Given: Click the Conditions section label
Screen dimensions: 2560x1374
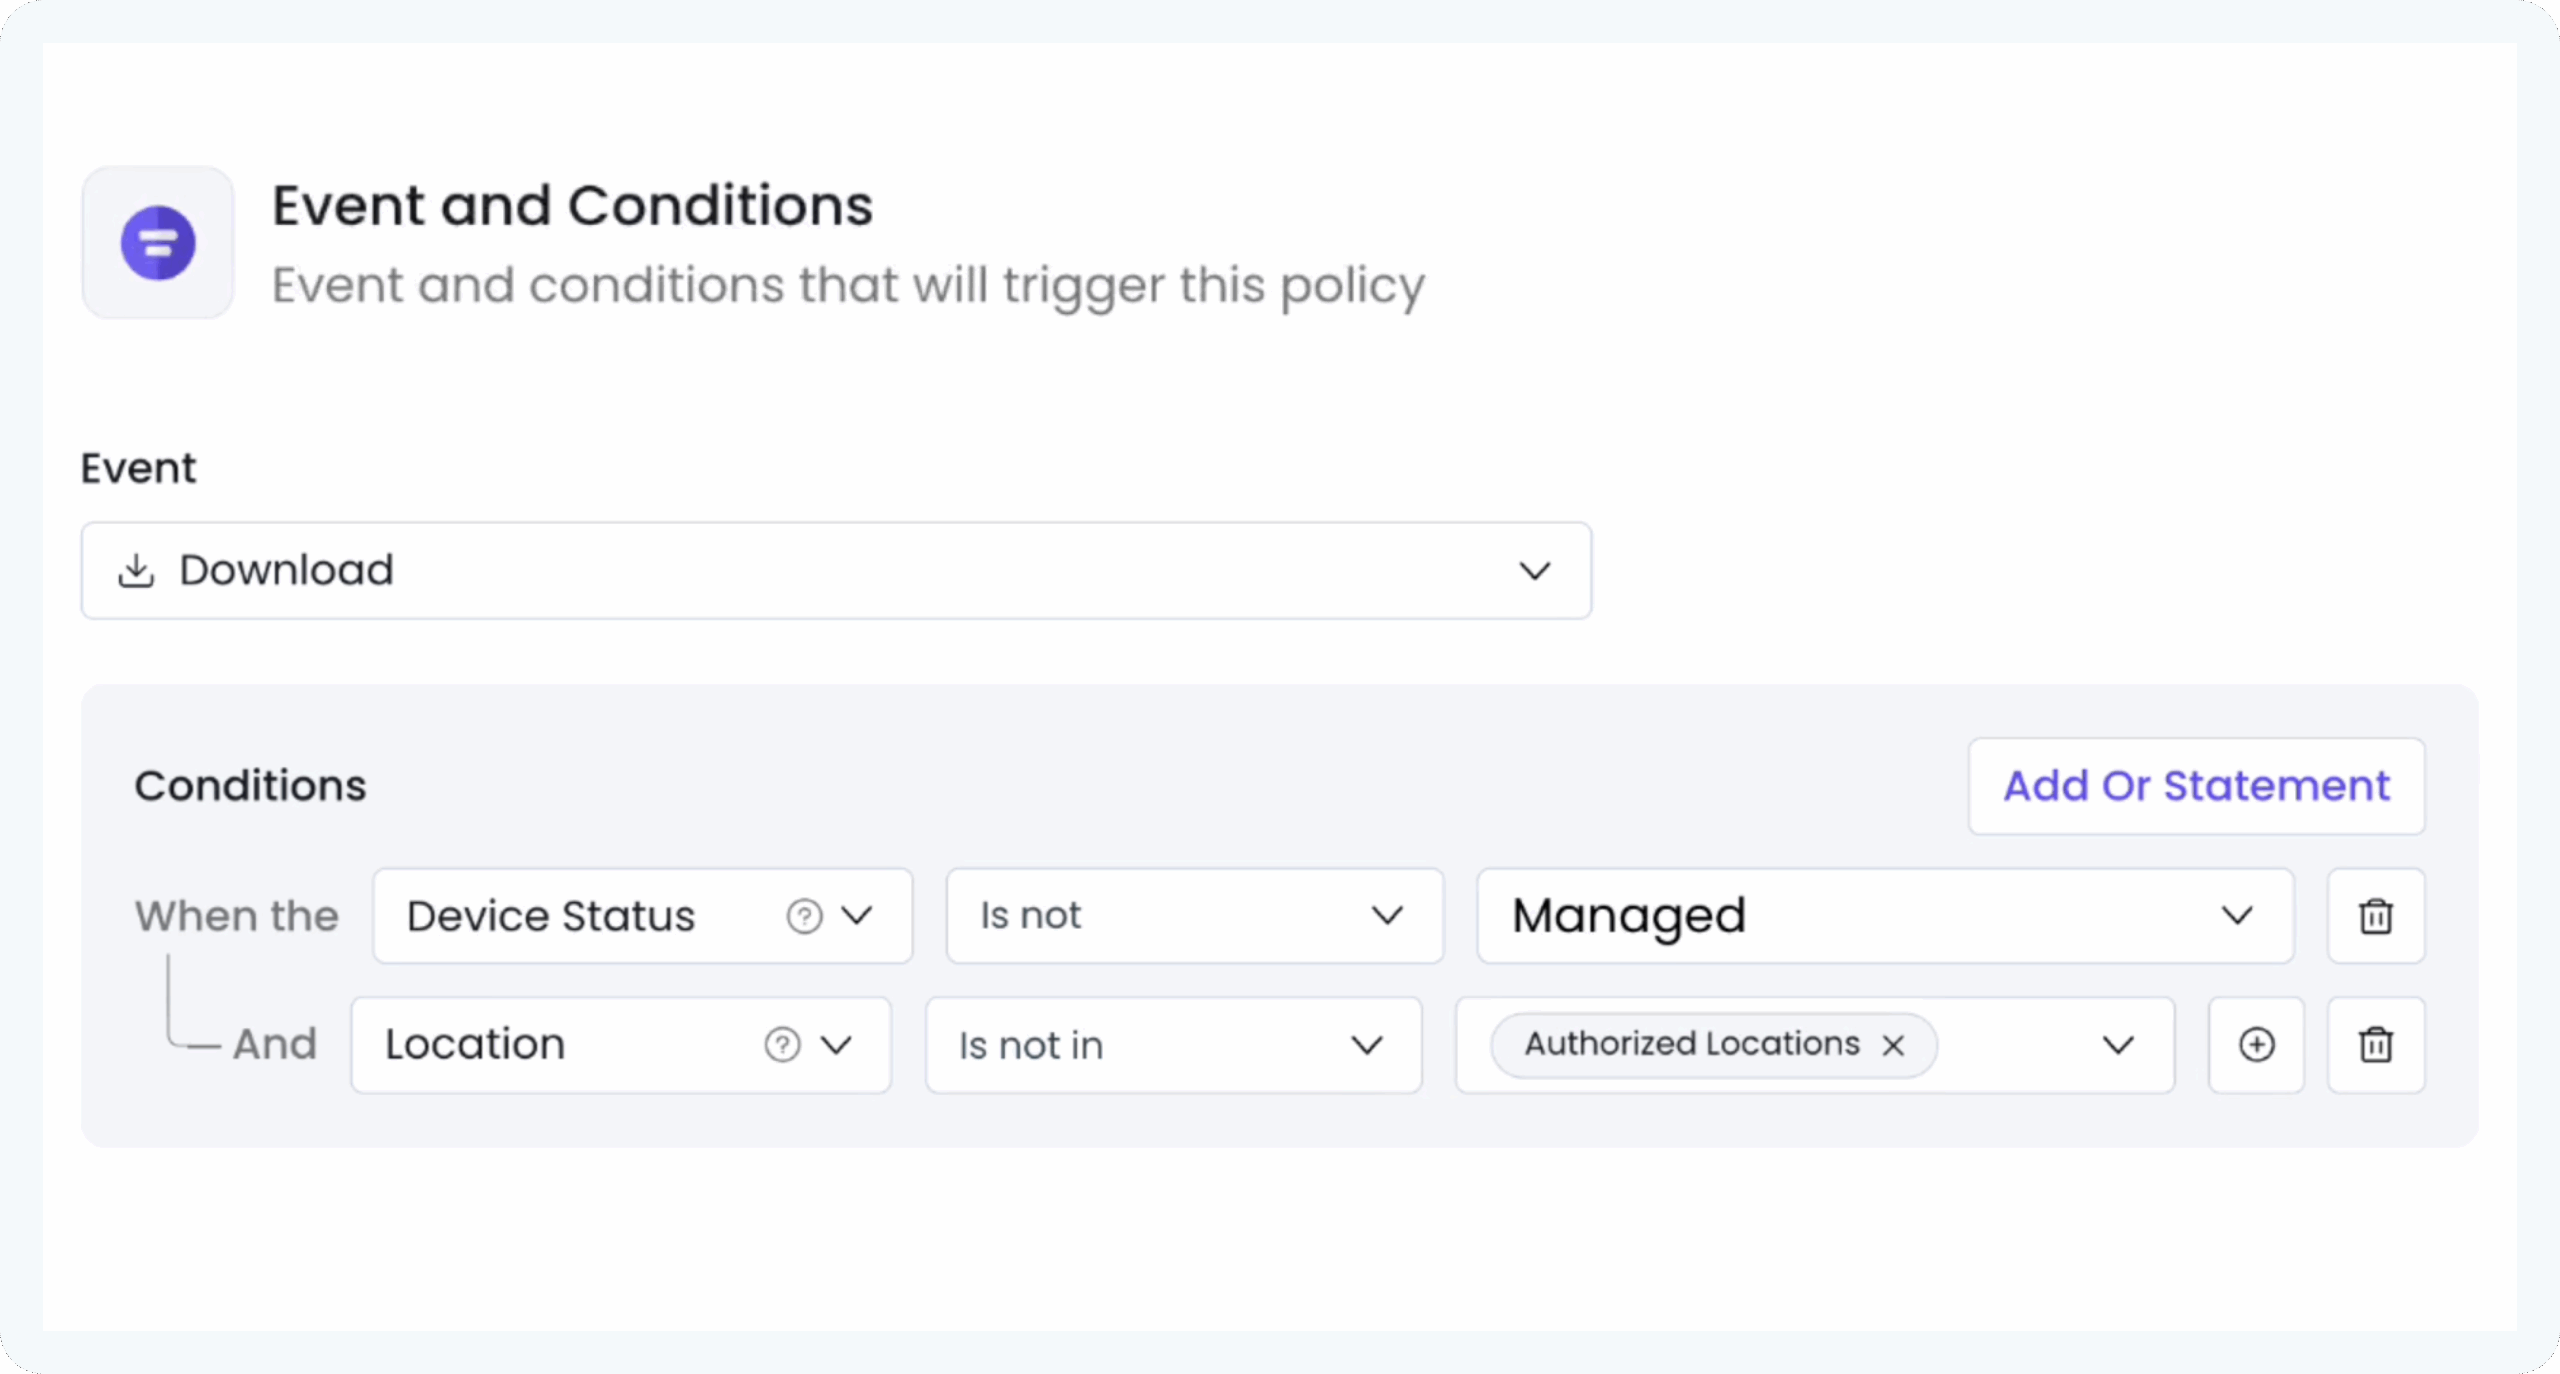Looking at the screenshot, I should 251,786.
